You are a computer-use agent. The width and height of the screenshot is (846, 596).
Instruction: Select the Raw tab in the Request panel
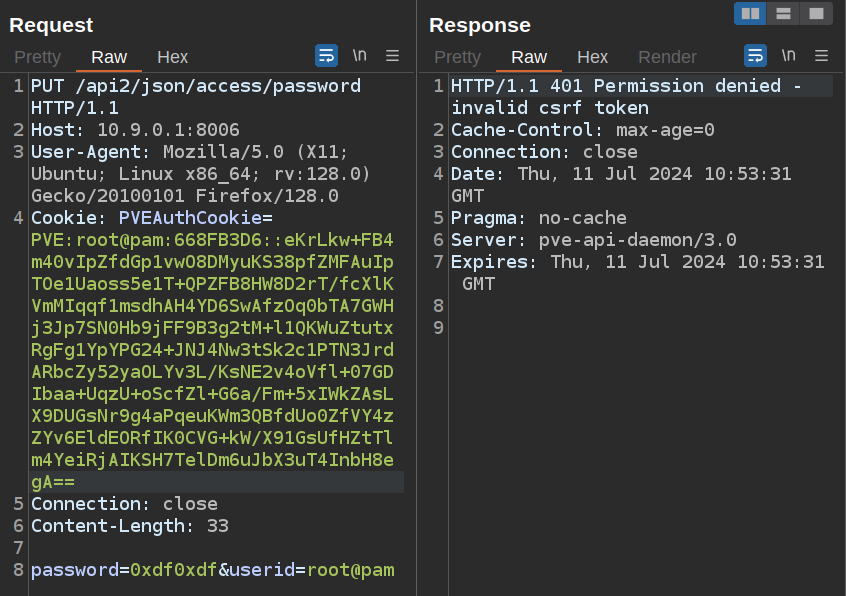(x=109, y=57)
